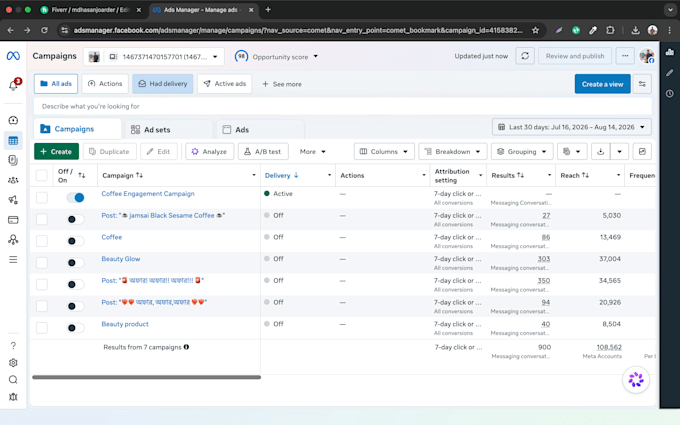Check the Beauty product row checkbox

[x=42, y=328]
